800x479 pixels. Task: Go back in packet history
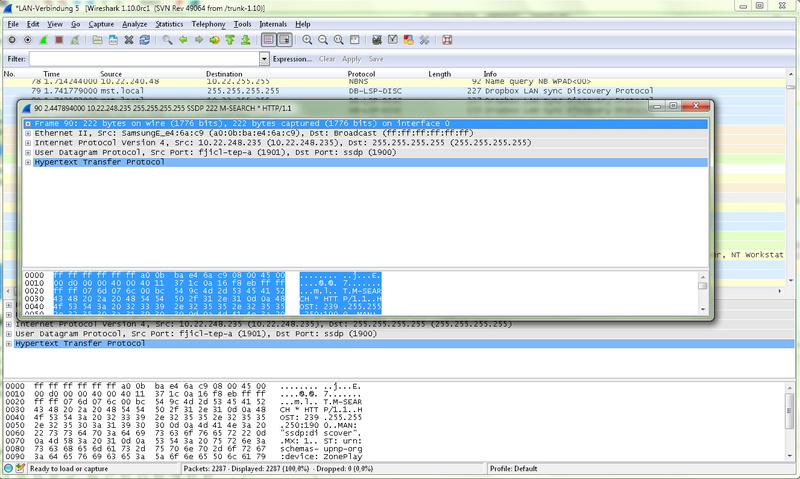183,40
